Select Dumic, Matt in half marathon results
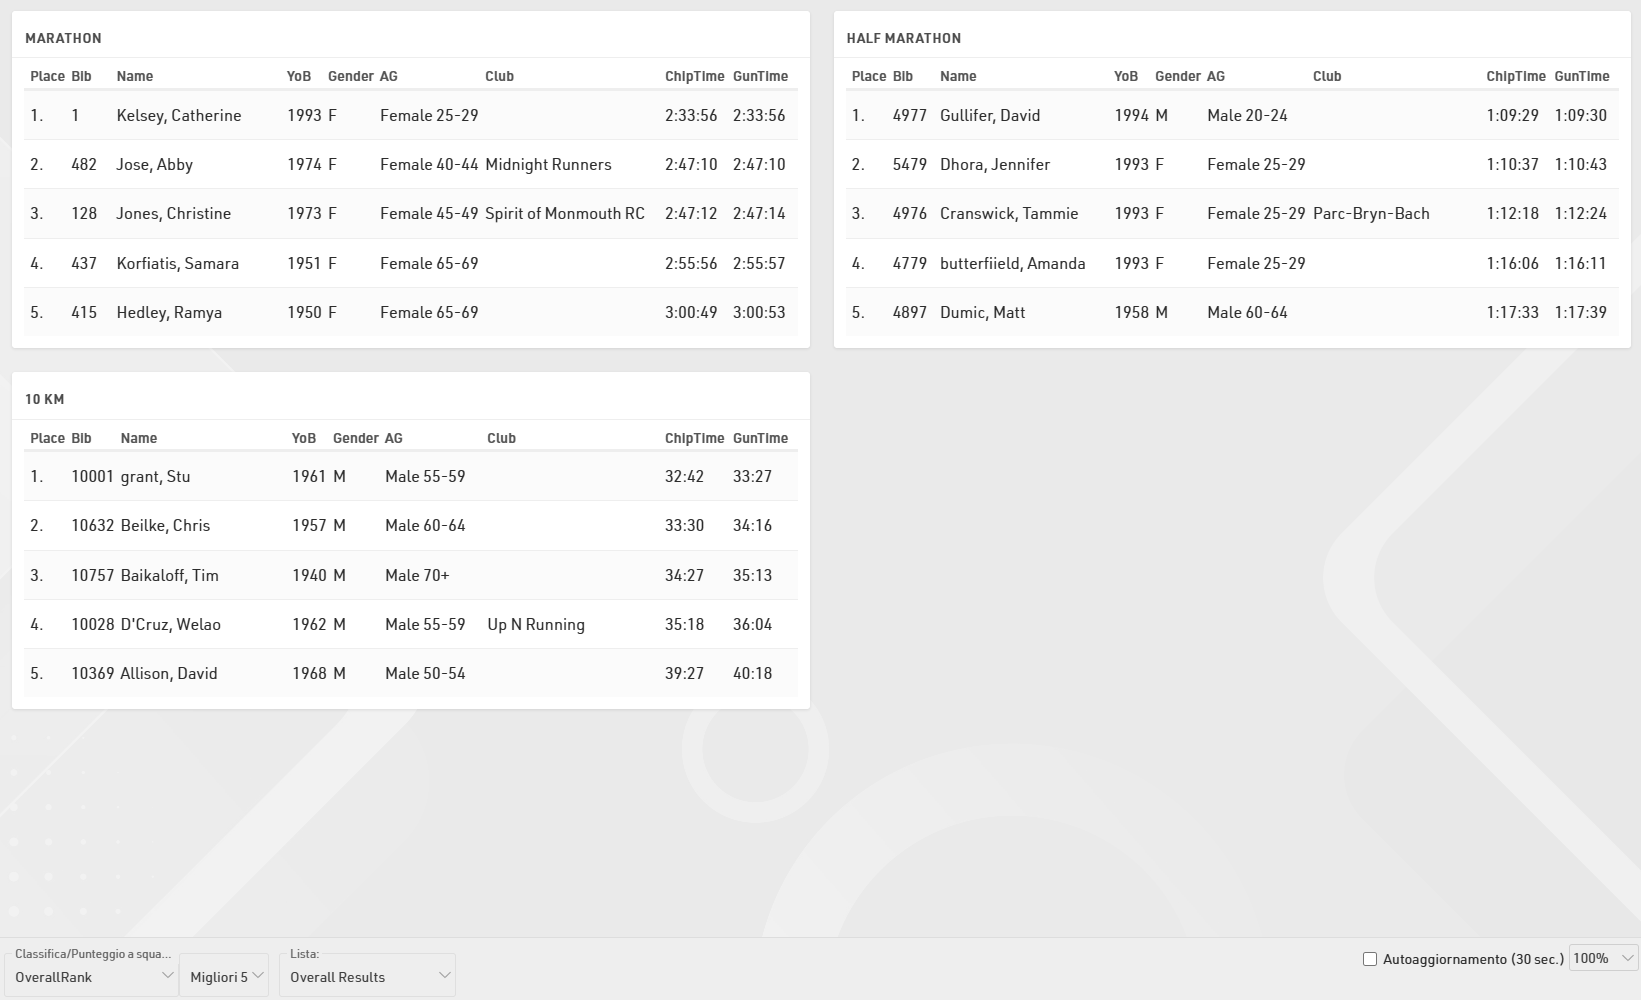Viewport: 1641px width, 1000px height. [982, 312]
